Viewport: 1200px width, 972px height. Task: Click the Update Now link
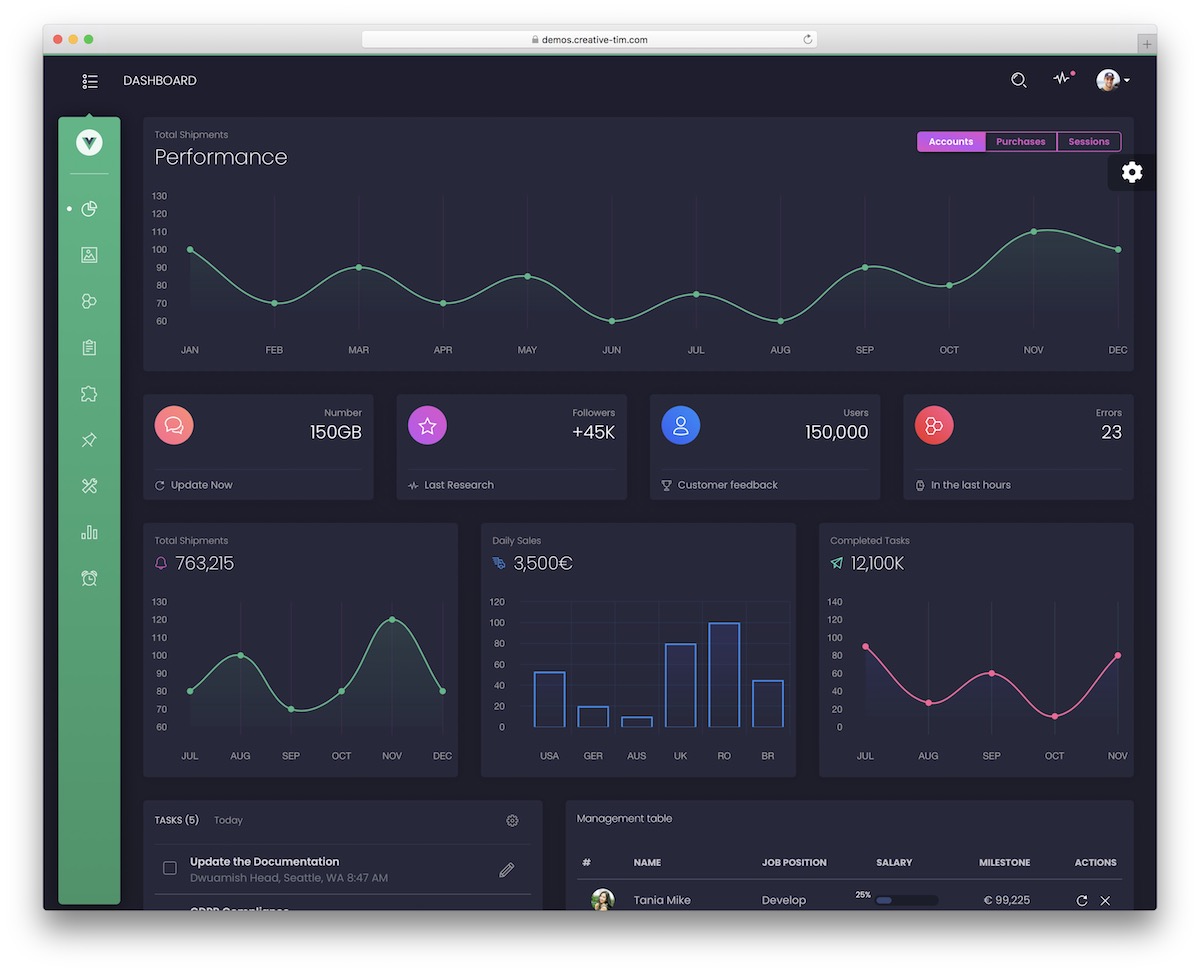click(x=194, y=485)
